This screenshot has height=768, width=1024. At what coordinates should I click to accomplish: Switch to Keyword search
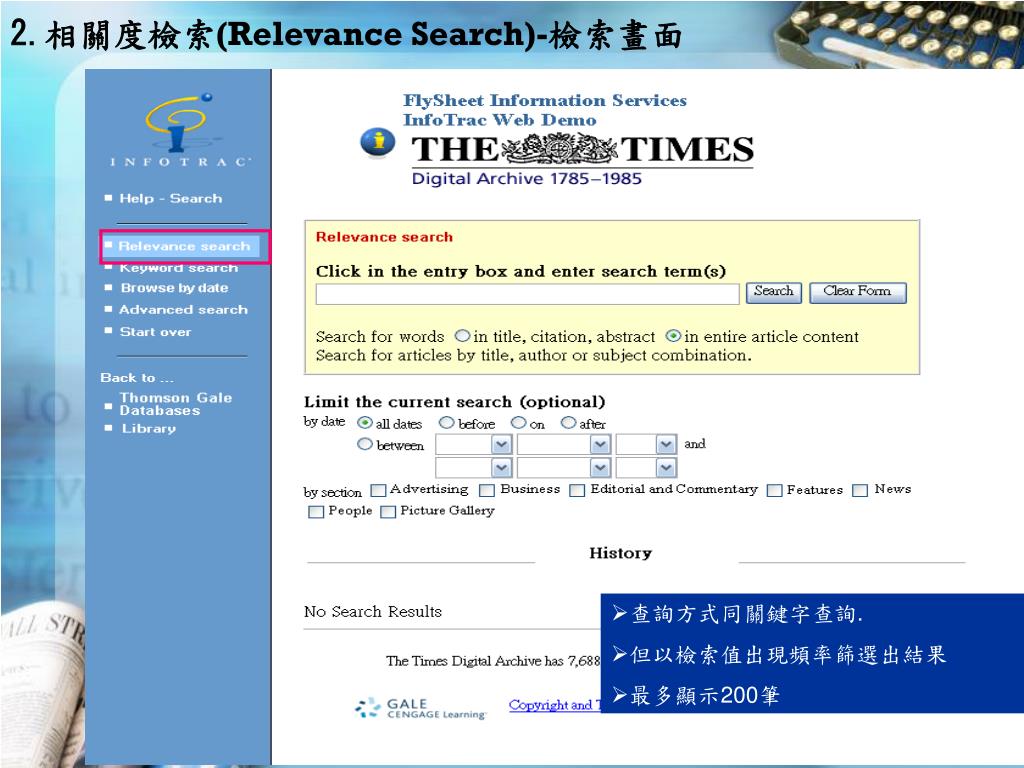tap(178, 268)
